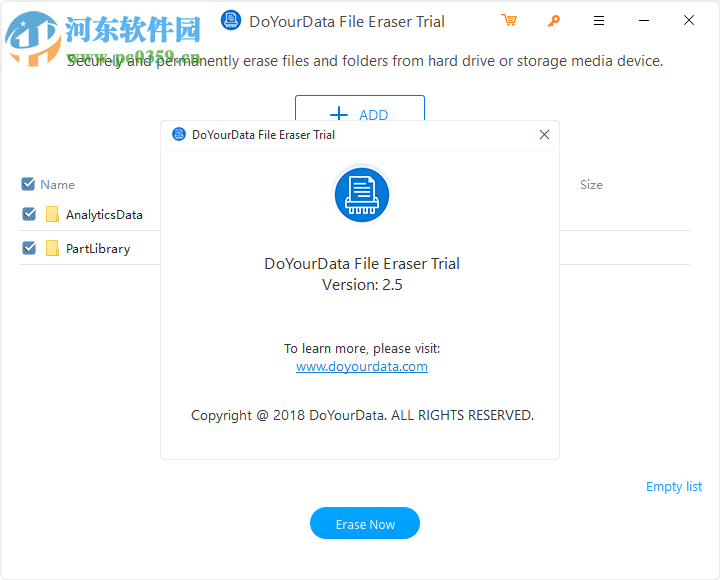Click the About dialog title text
Image resolution: width=720 pixels, height=580 pixels.
[263, 135]
